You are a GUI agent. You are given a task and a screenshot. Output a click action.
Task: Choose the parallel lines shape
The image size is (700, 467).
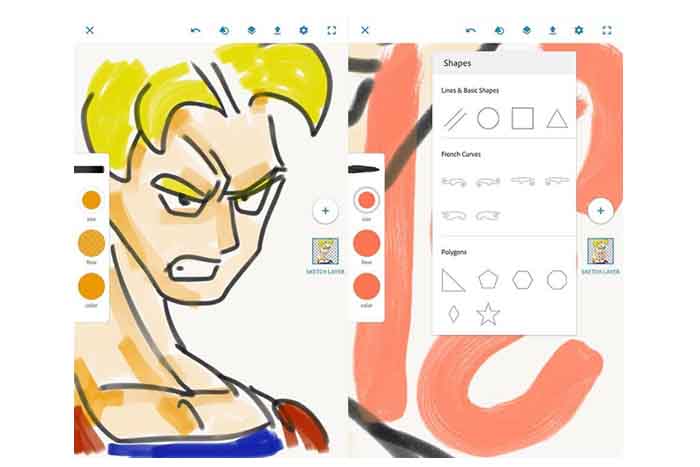click(x=454, y=119)
